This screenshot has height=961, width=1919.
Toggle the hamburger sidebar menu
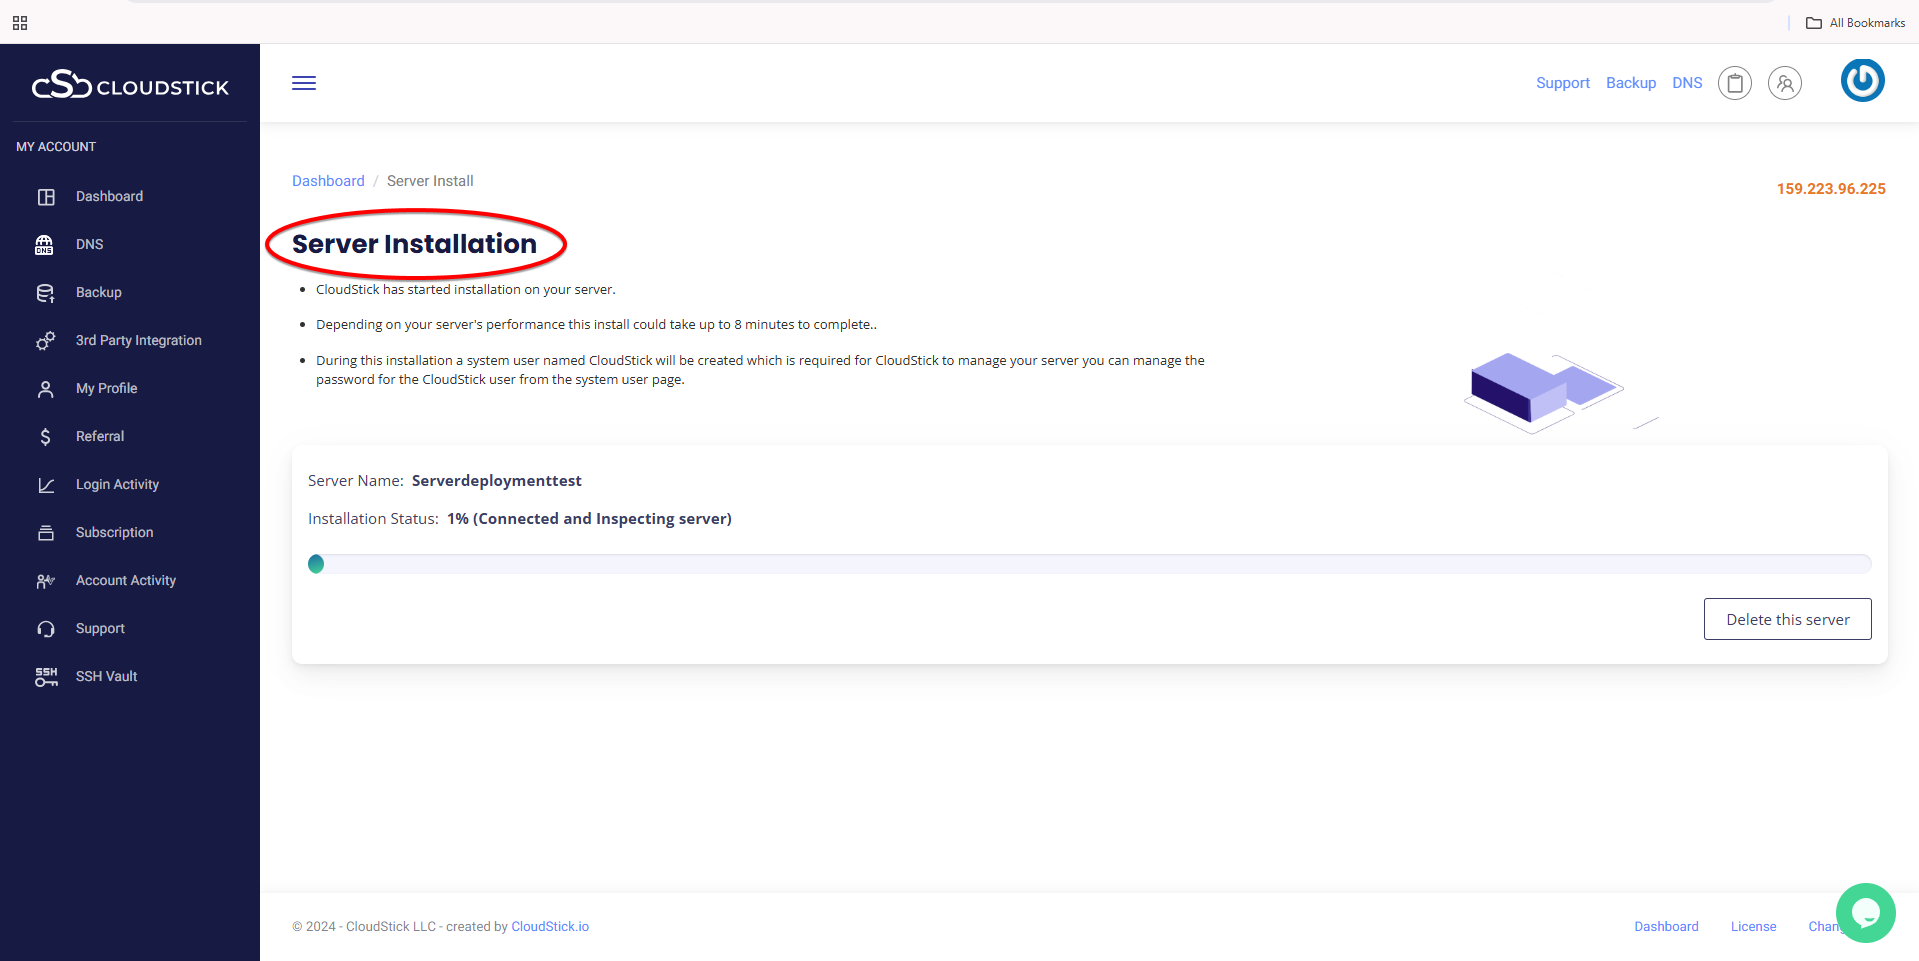pos(304,83)
